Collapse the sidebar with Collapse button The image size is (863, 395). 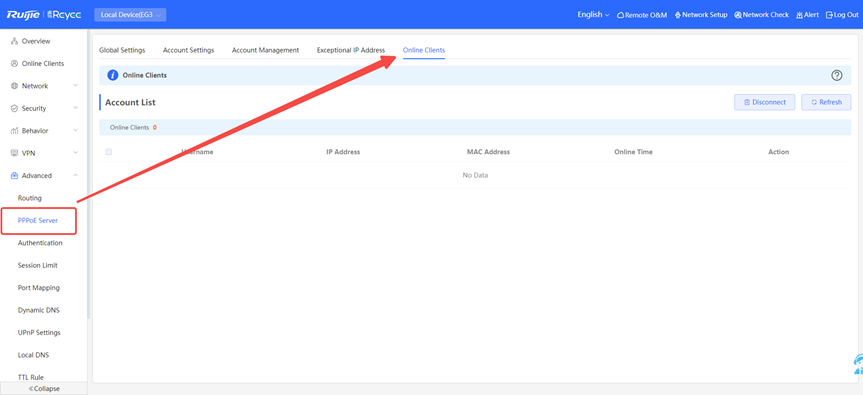pyautogui.click(x=43, y=388)
